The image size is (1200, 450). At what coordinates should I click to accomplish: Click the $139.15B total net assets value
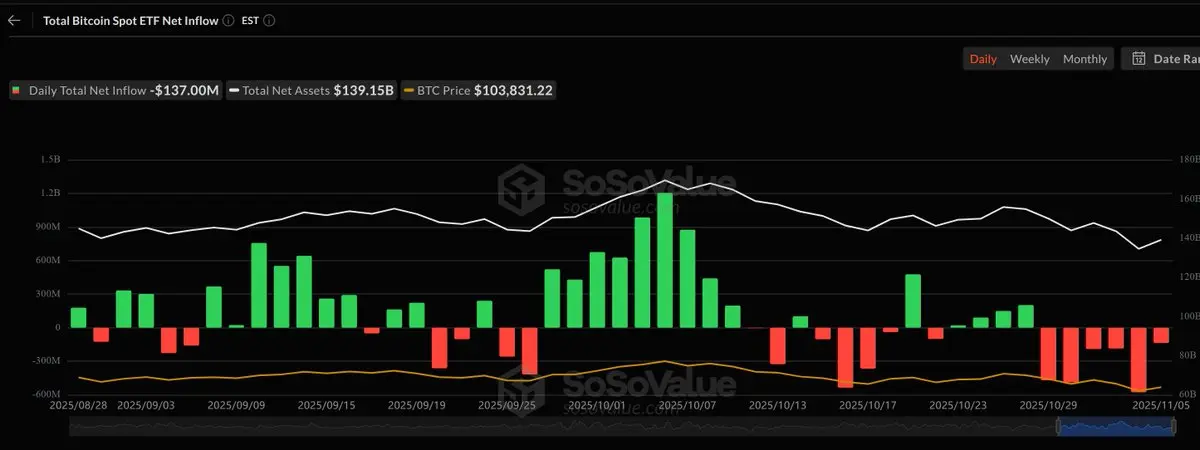pyautogui.click(x=363, y=90)
